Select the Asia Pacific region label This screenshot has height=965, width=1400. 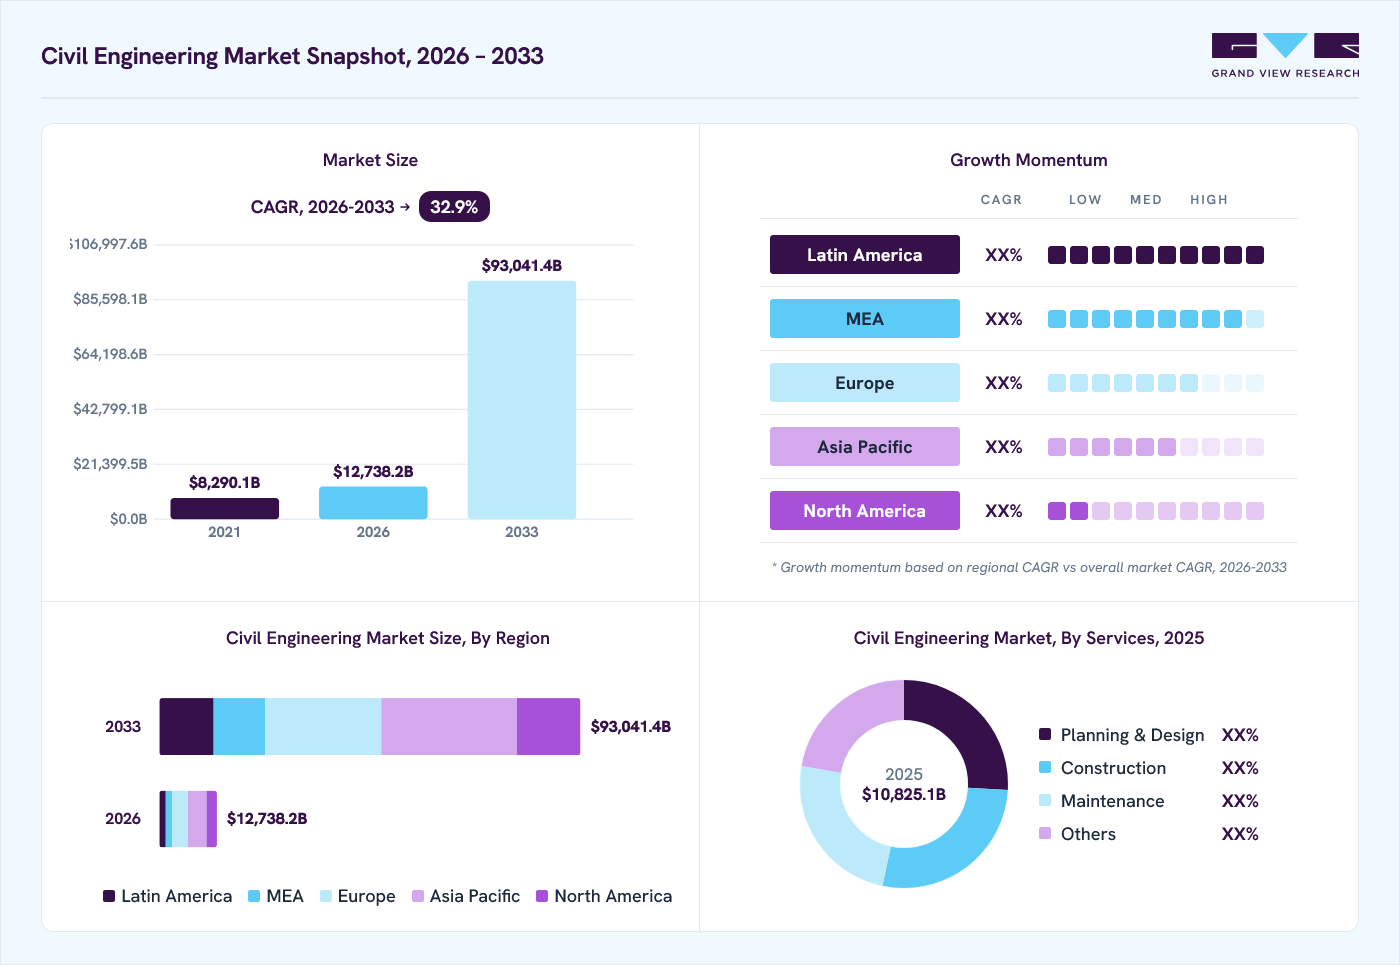(865, 447)
